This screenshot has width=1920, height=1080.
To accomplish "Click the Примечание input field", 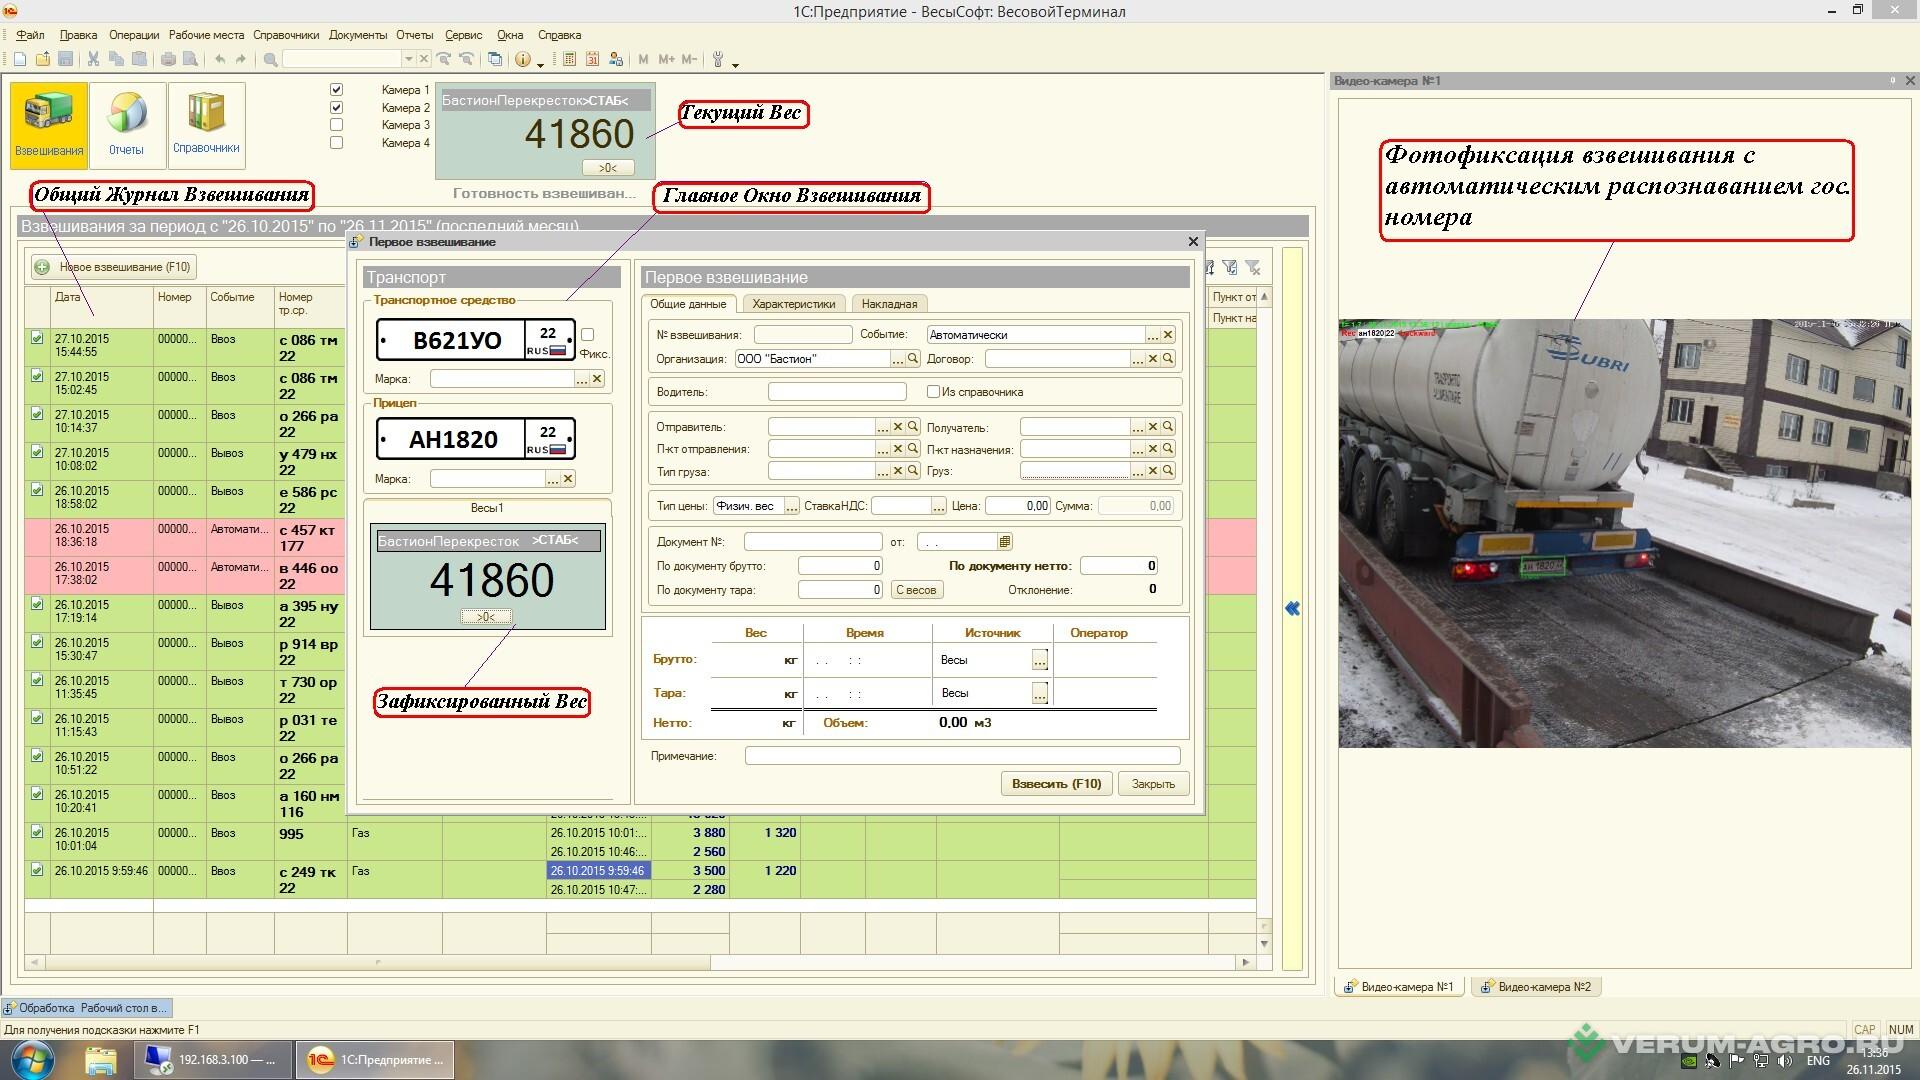I will click(962, 756).
